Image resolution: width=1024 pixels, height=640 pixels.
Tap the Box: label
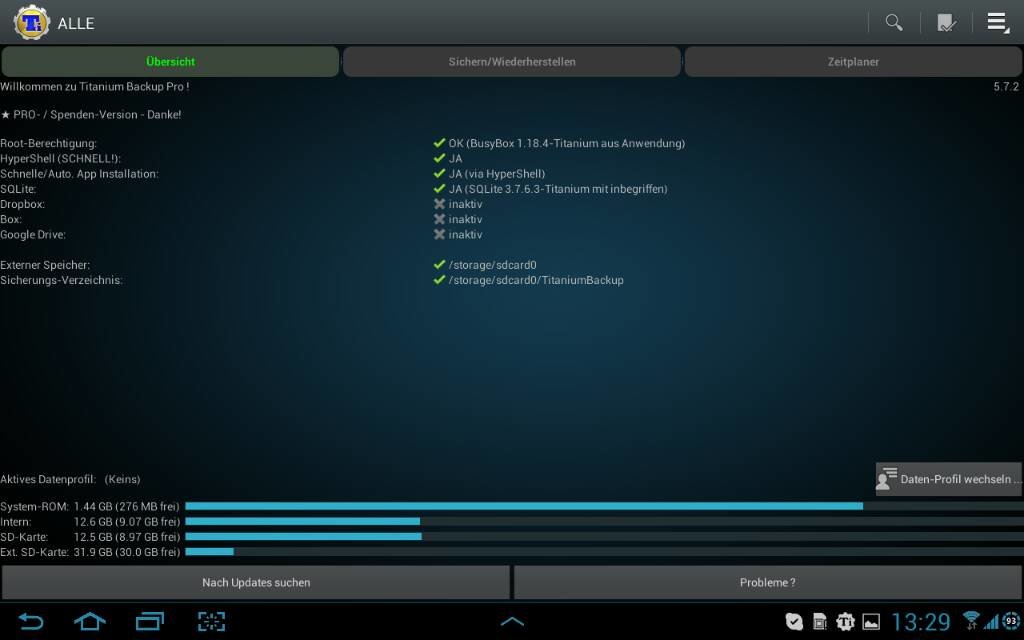click(11, 219)
